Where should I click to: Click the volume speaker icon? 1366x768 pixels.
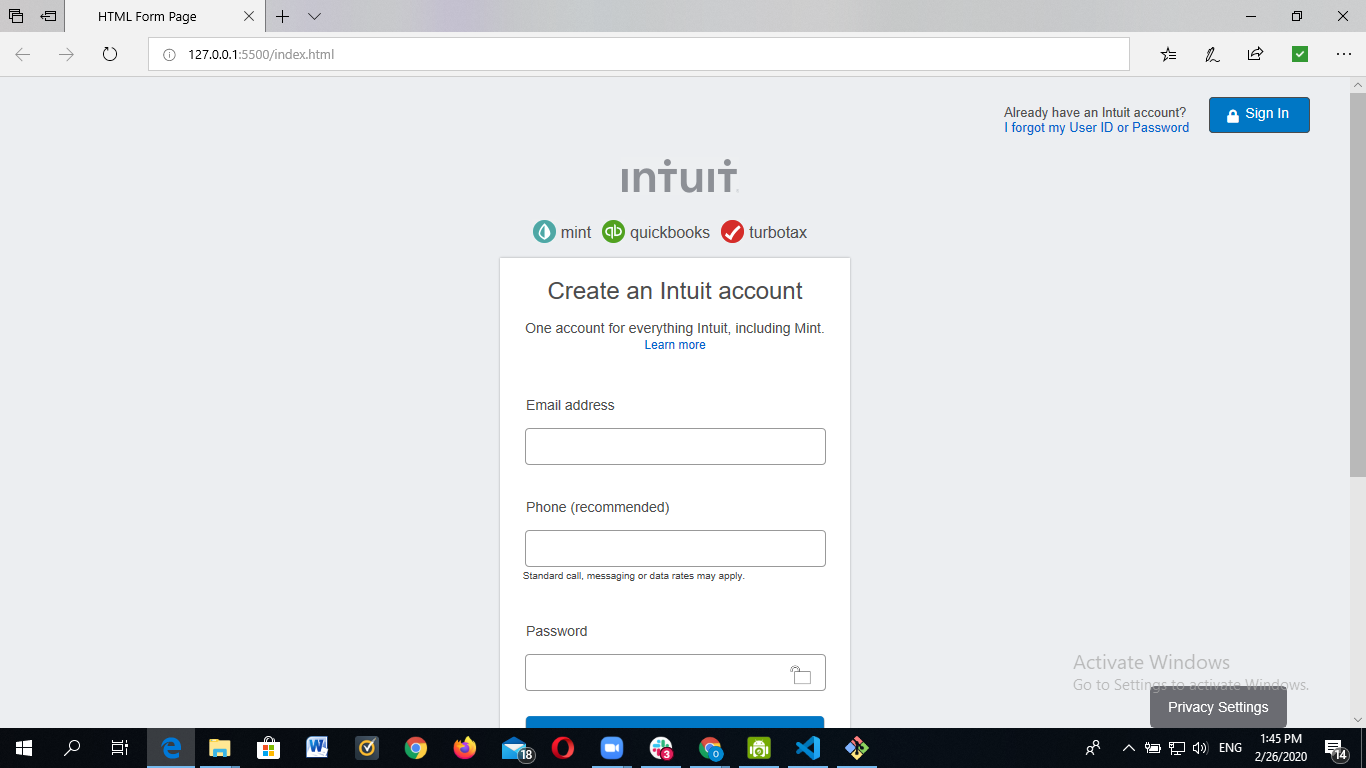[x=1201, y=748]
